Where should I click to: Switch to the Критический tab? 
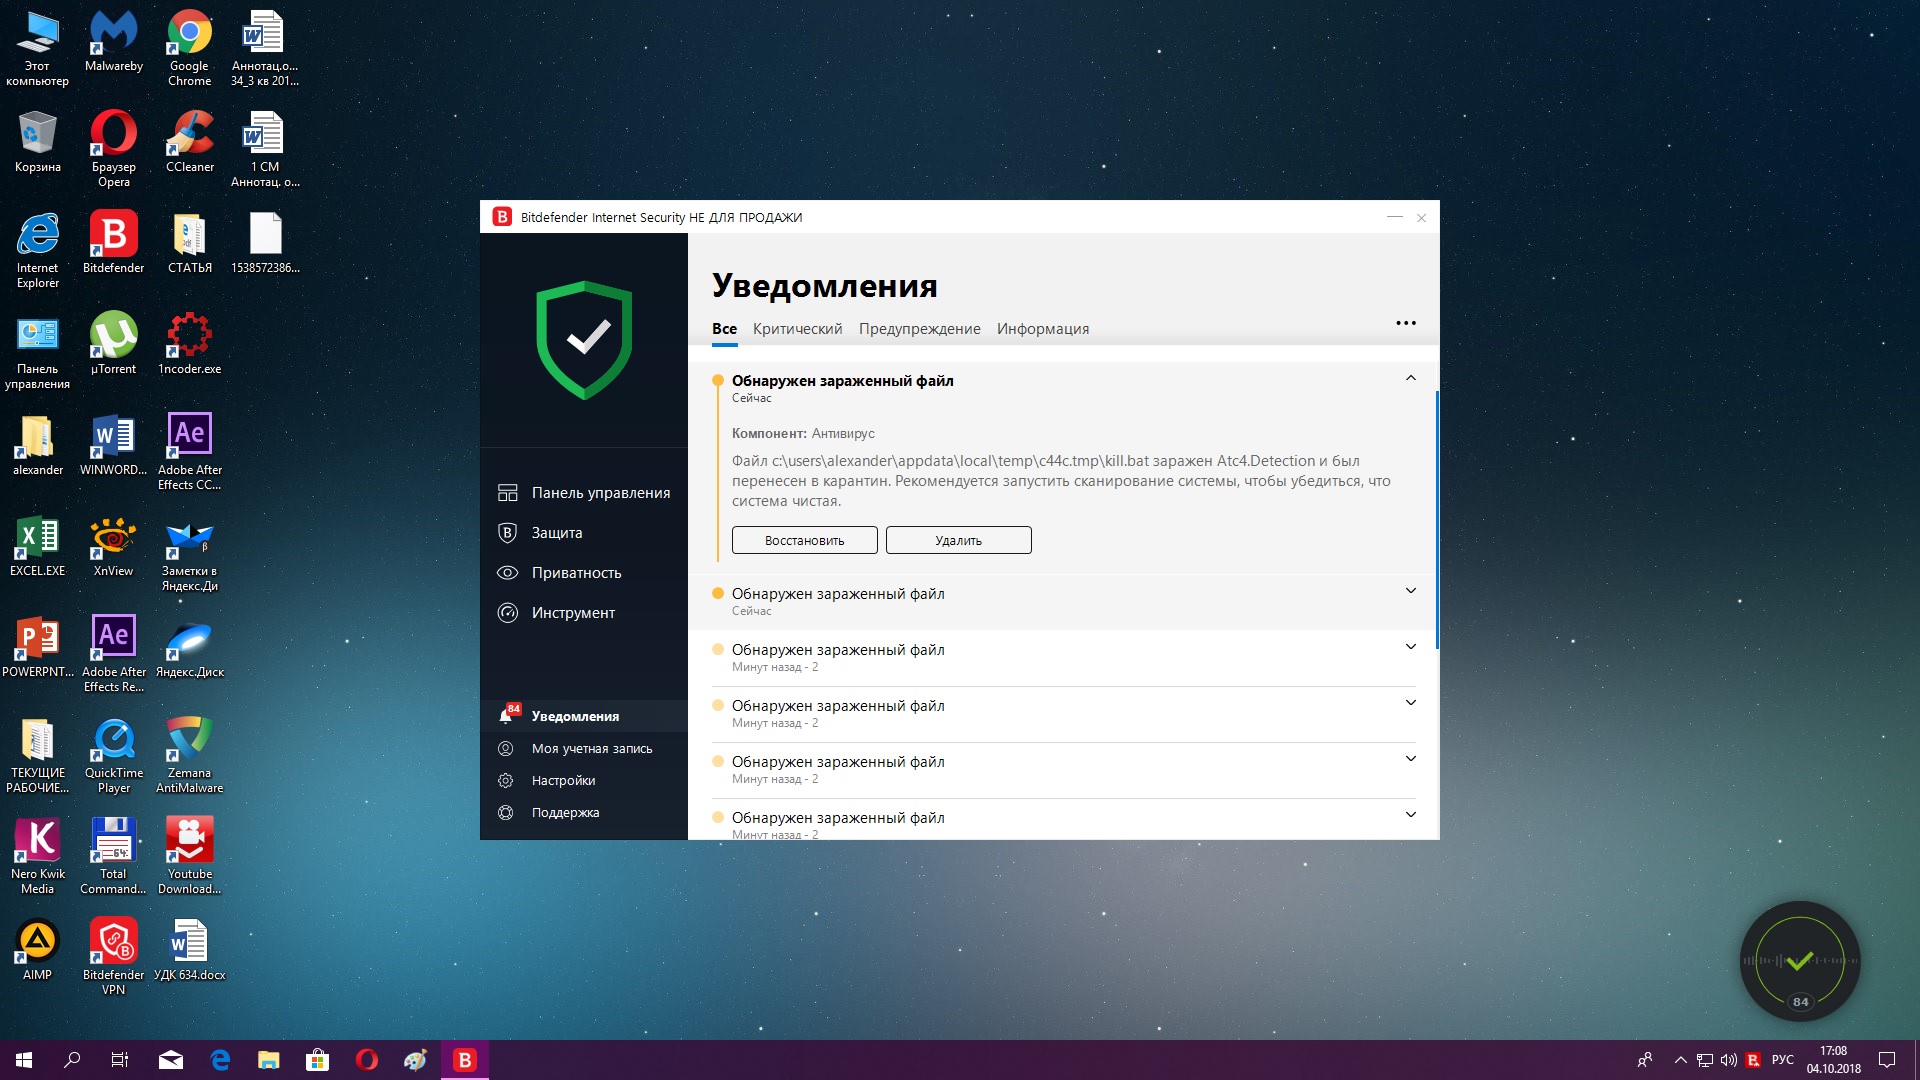click(x=797, y=329)
